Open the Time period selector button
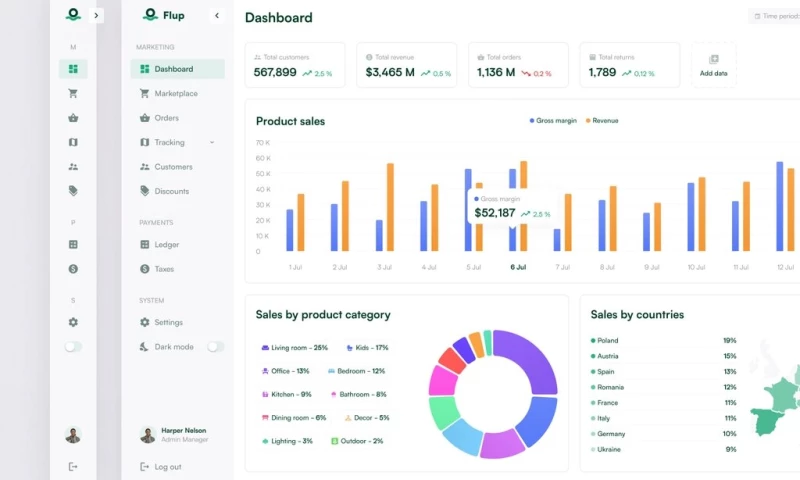 click(x=776, y=17)
